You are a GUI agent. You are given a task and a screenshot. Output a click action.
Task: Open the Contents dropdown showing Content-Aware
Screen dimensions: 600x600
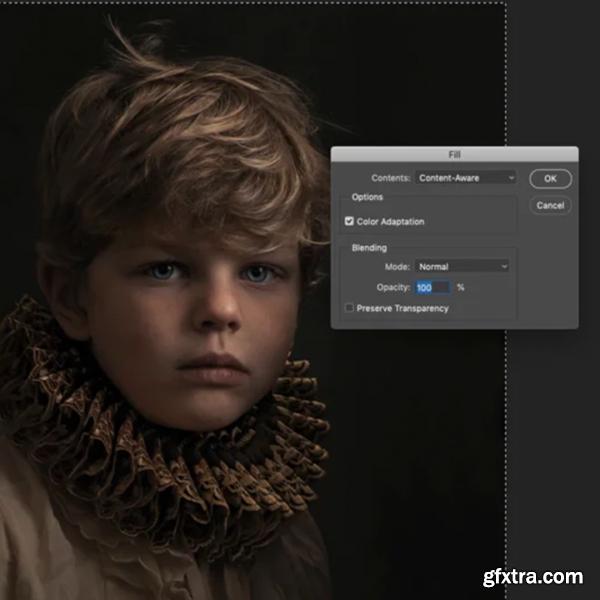tap(463, 178)
